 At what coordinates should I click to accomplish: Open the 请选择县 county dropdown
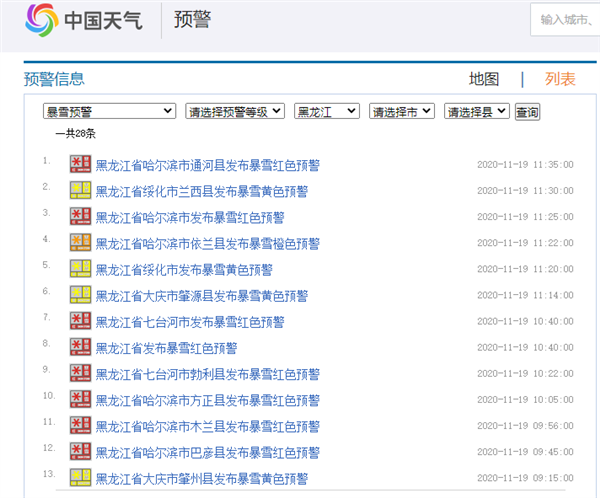click(x=477, y=111)
